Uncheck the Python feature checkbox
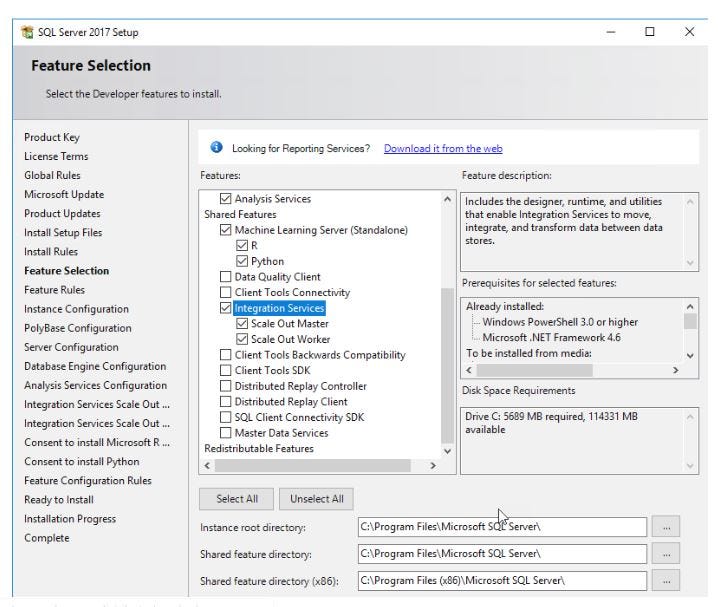 point(242,261)
